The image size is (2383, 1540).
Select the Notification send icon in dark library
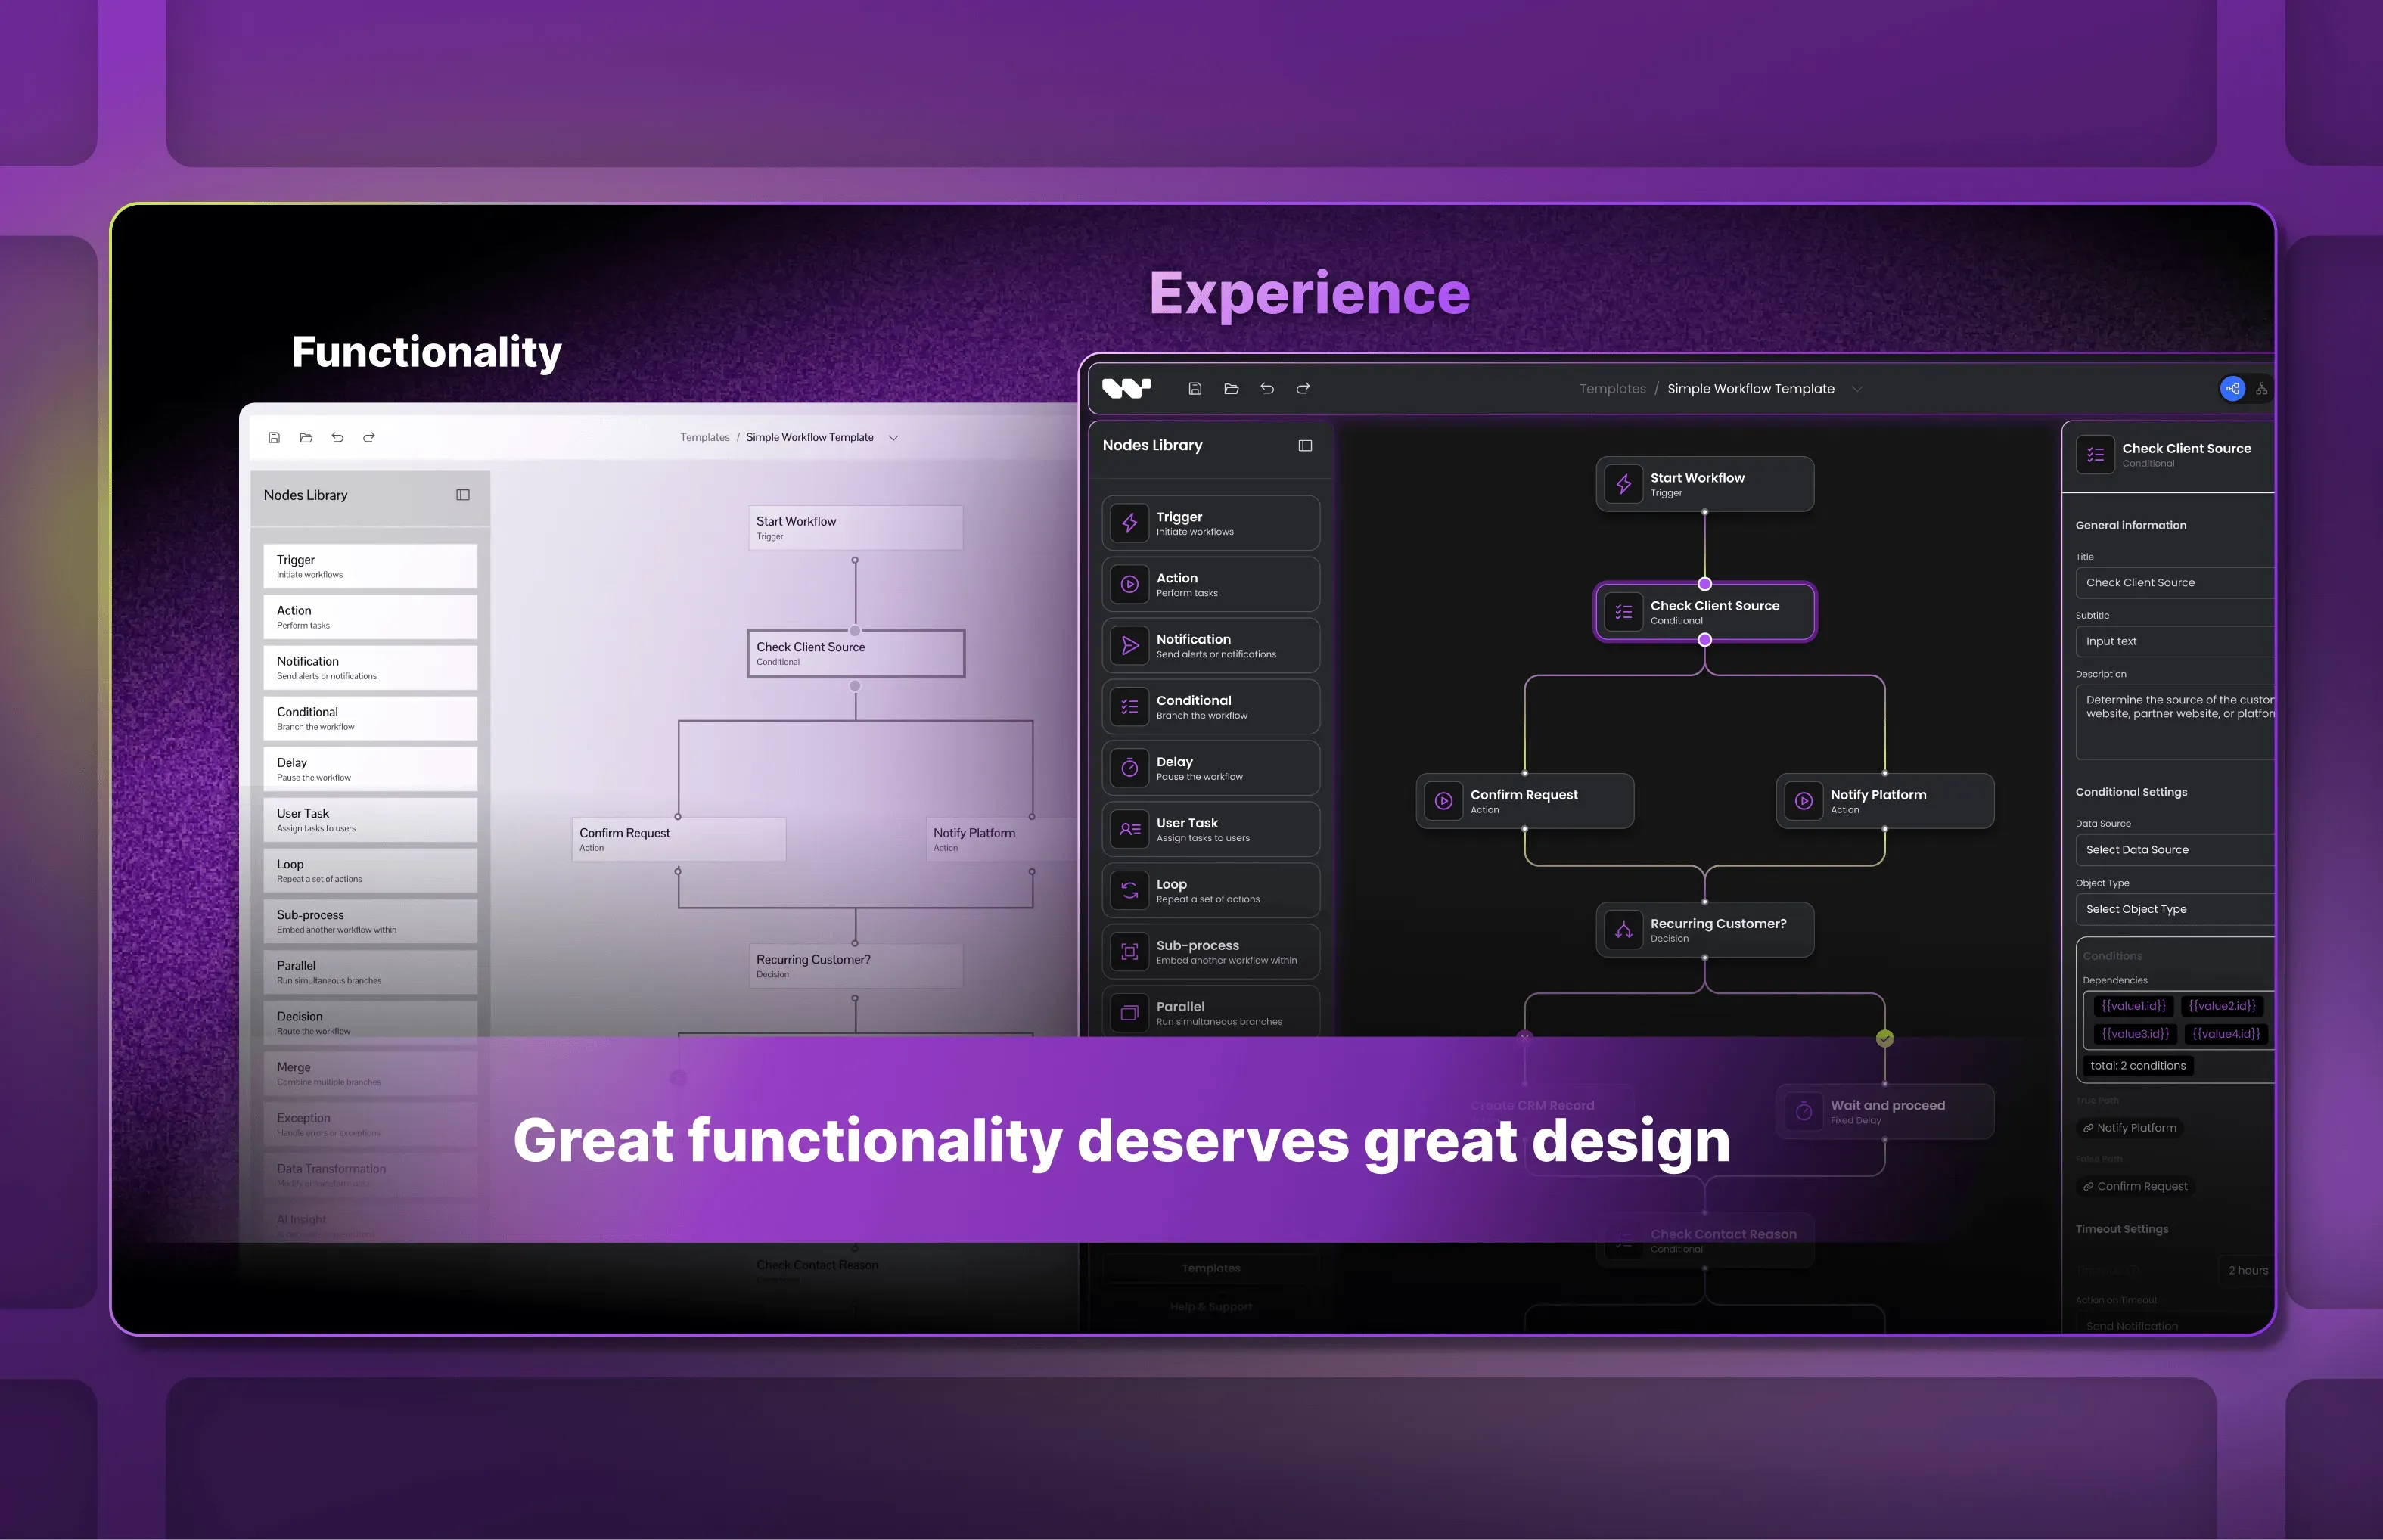click(1130, 646)
